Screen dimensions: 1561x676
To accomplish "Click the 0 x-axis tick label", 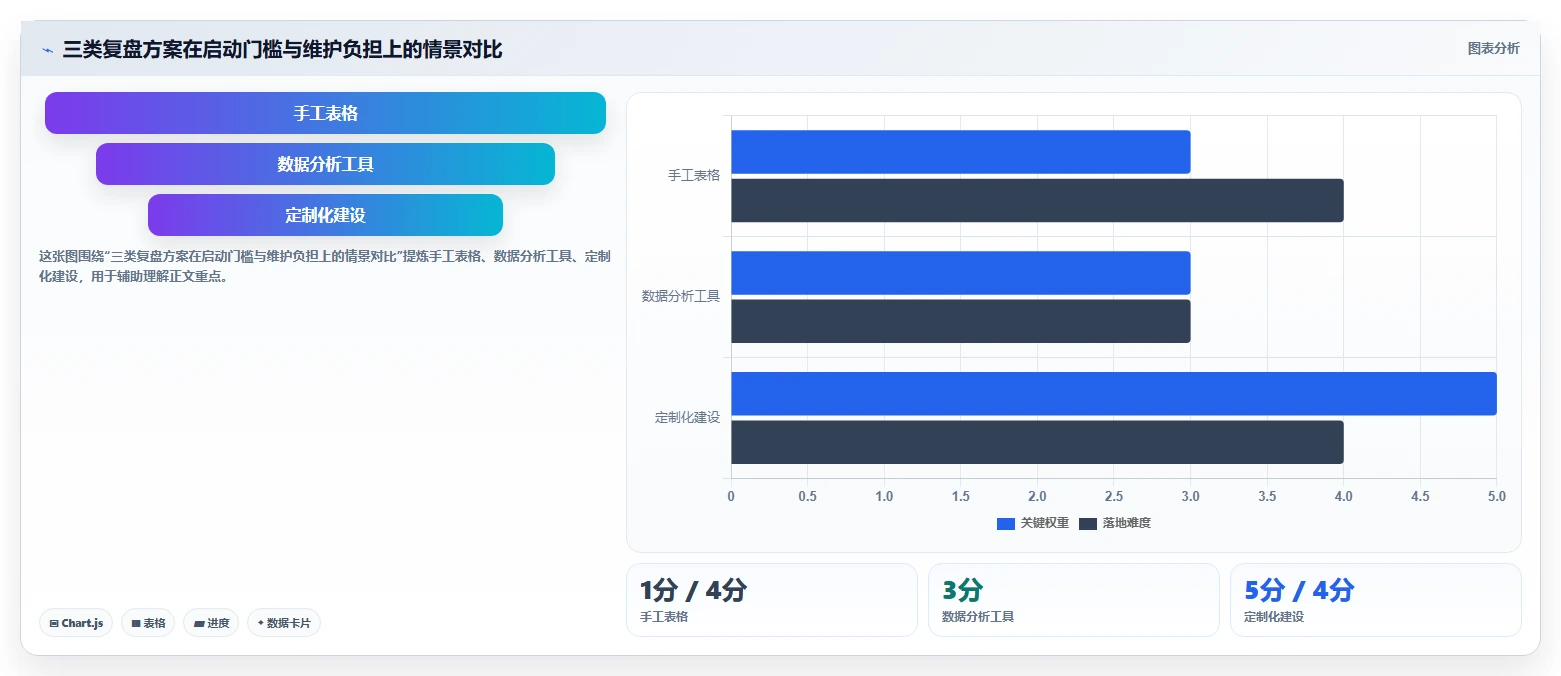I will coord(731,496).
